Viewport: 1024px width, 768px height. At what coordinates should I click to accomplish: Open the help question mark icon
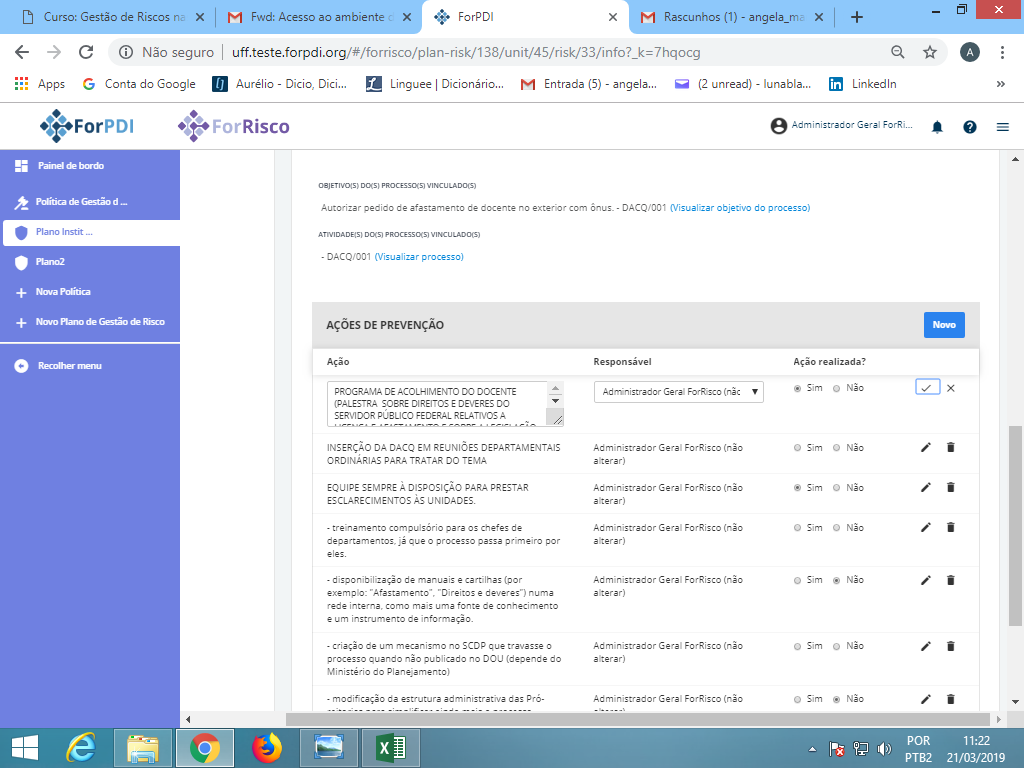[970, 127]
